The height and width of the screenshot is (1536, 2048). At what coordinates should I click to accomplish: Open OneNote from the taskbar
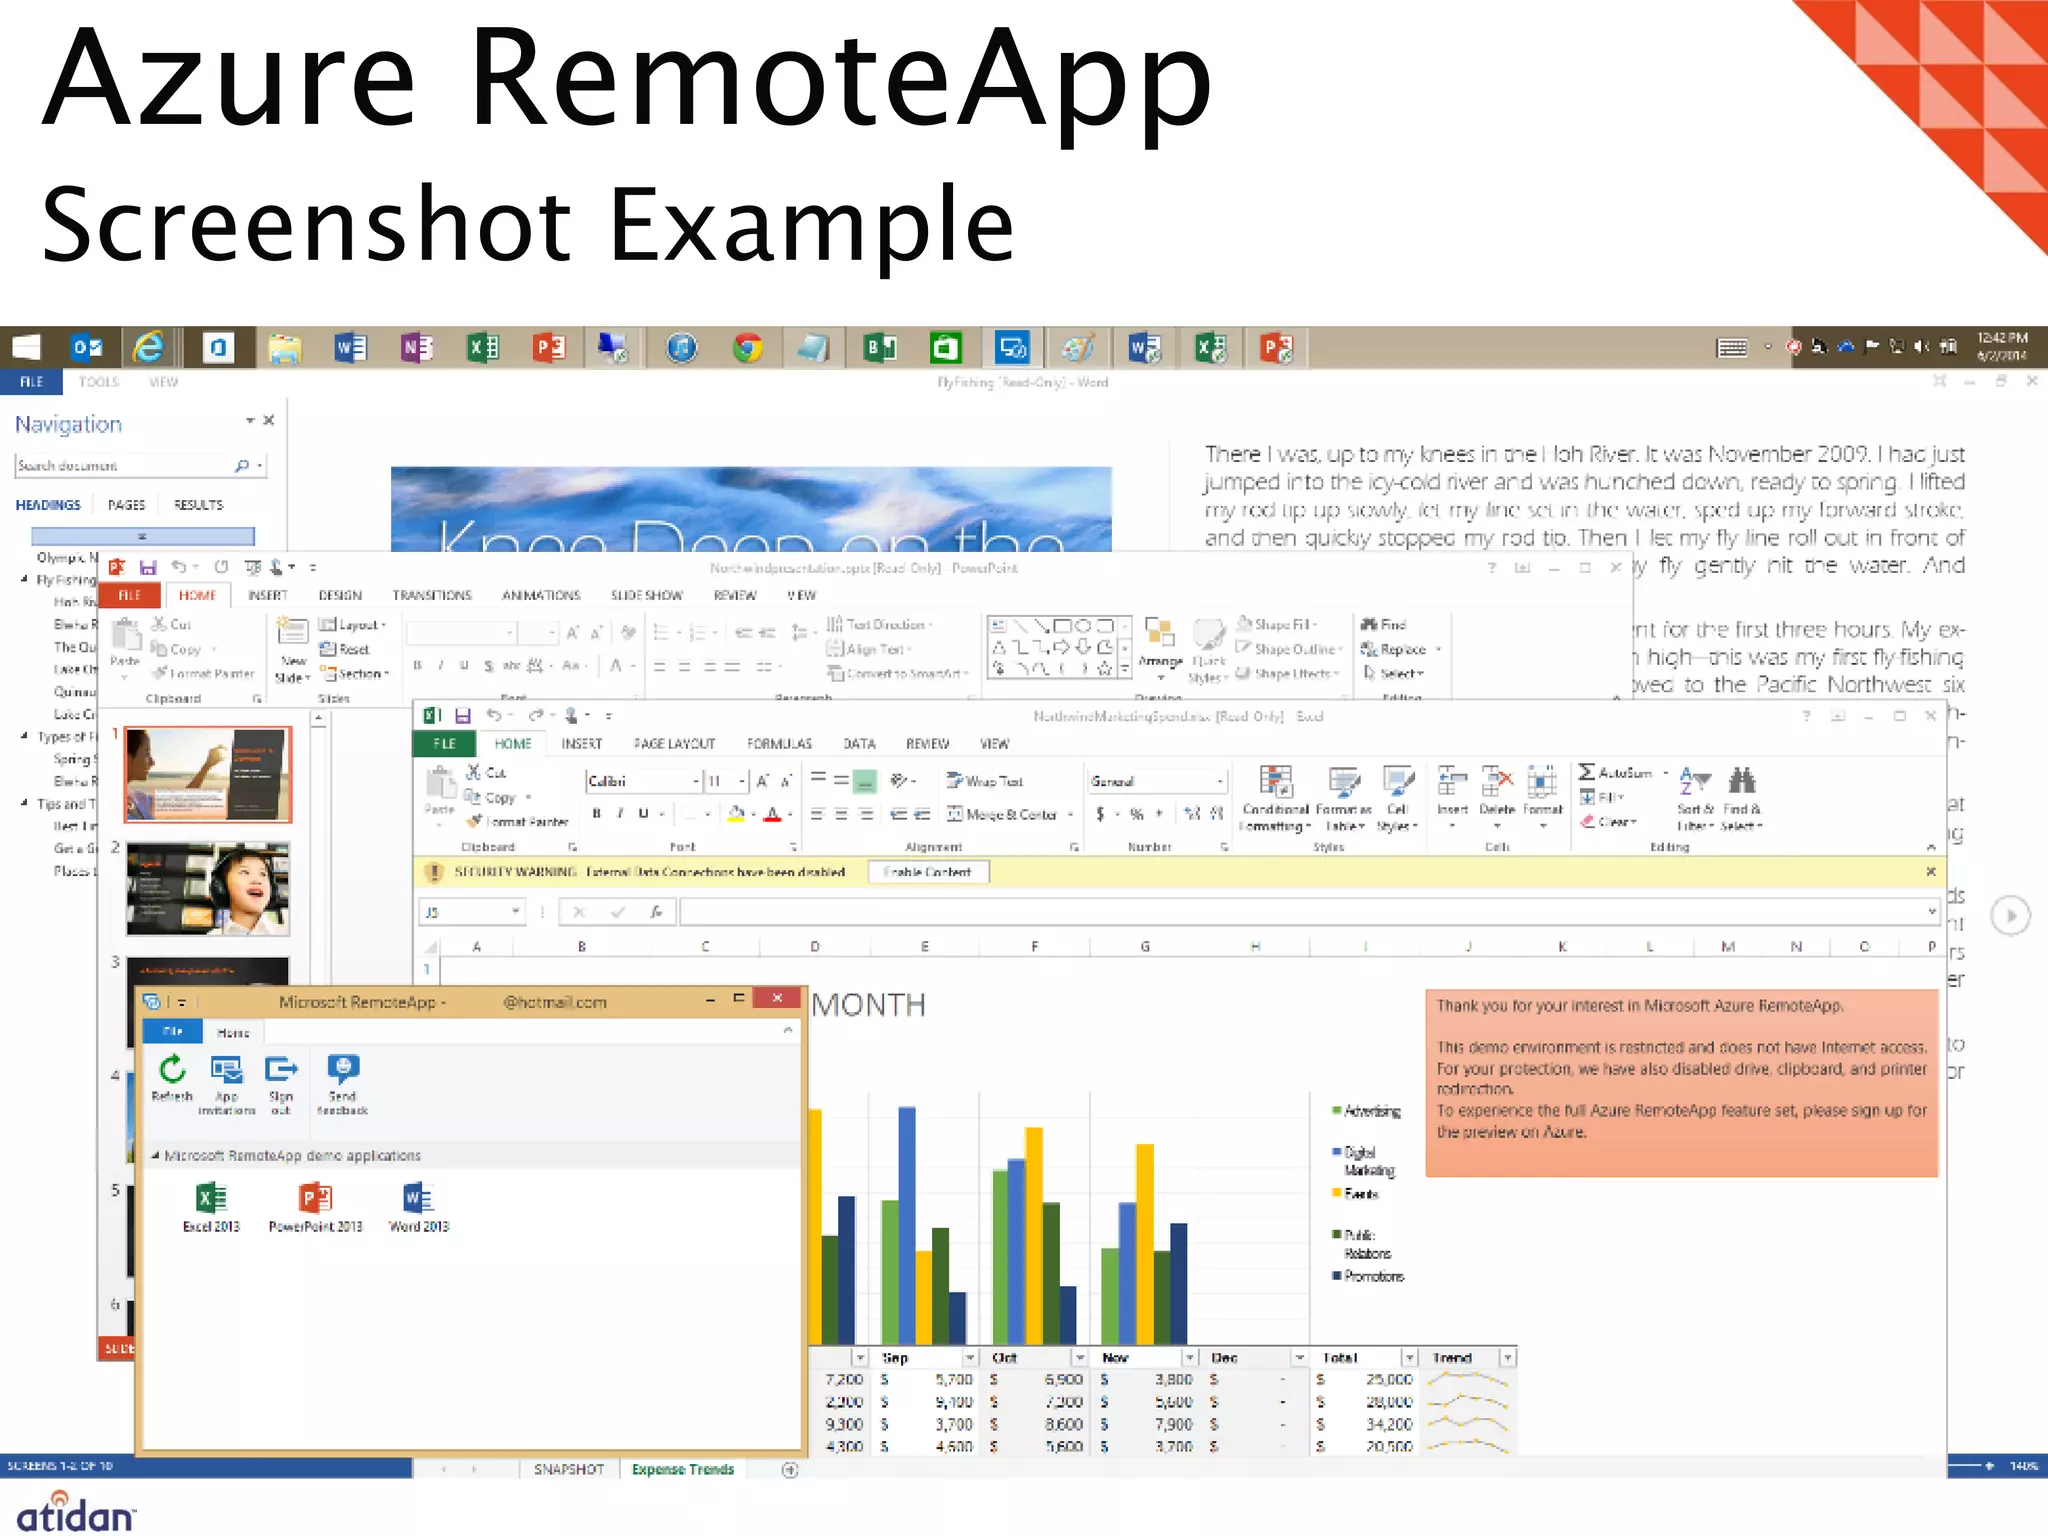click(x=417, y=348)
